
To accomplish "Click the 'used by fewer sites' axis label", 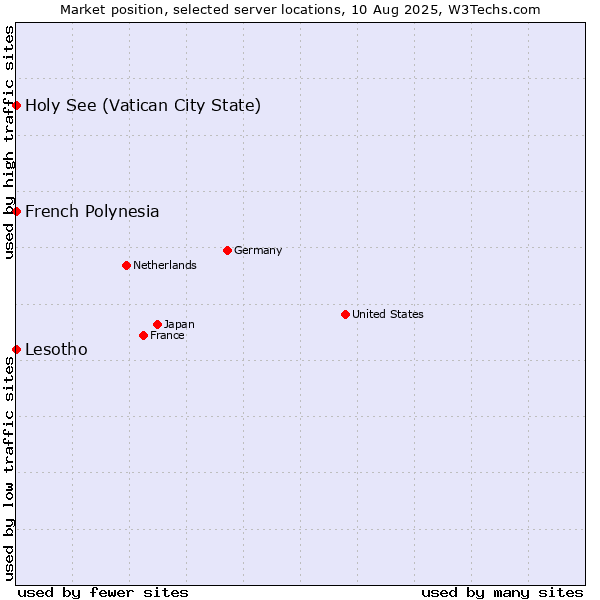I will coord(103,593).
